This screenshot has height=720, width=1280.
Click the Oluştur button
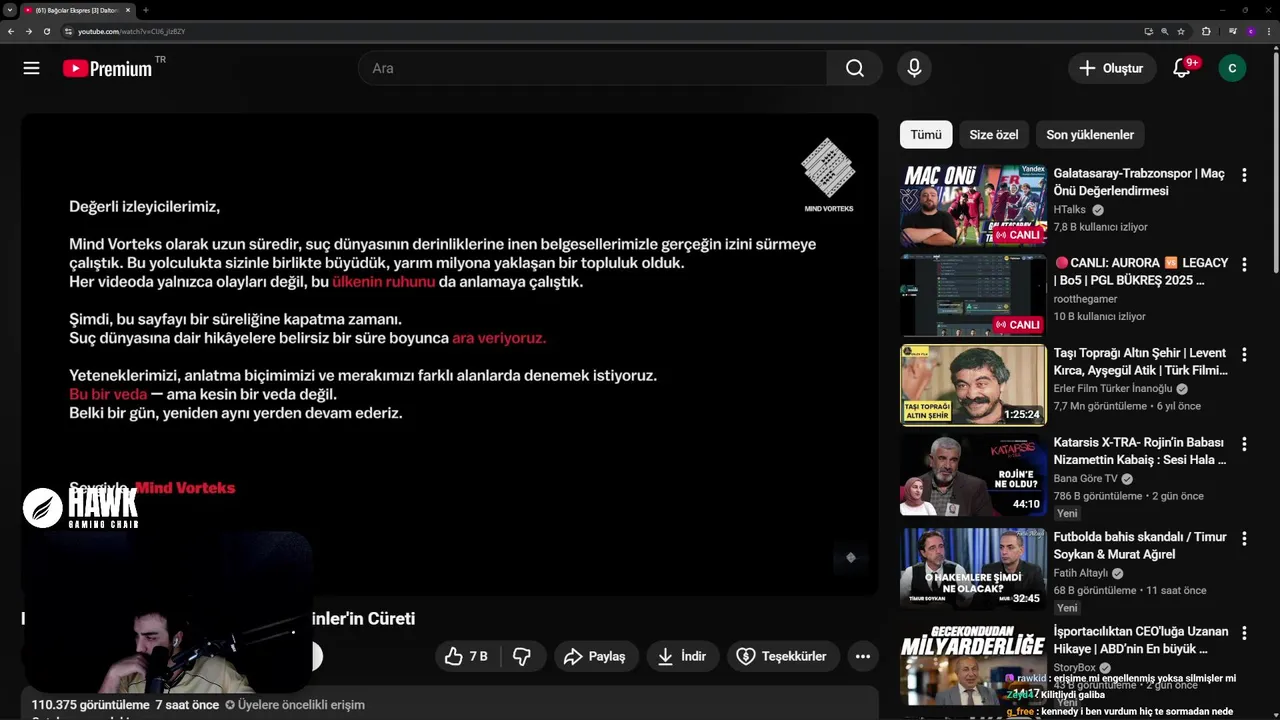(1112, 68)
